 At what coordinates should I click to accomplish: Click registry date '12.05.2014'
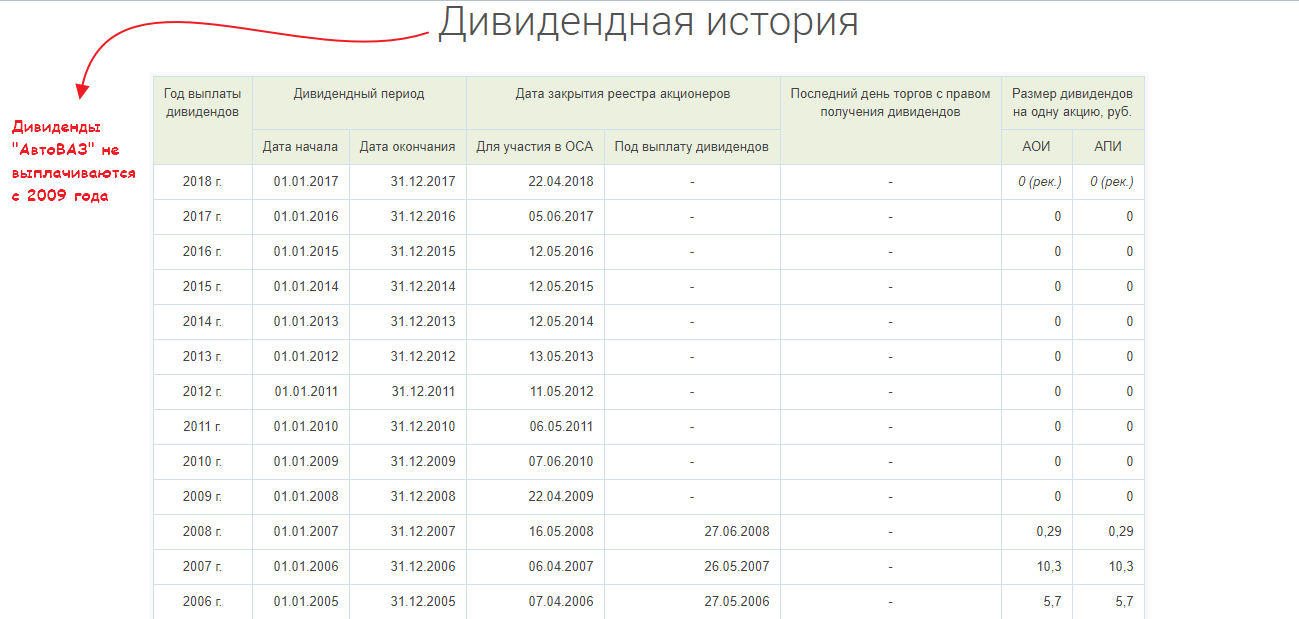561,322
